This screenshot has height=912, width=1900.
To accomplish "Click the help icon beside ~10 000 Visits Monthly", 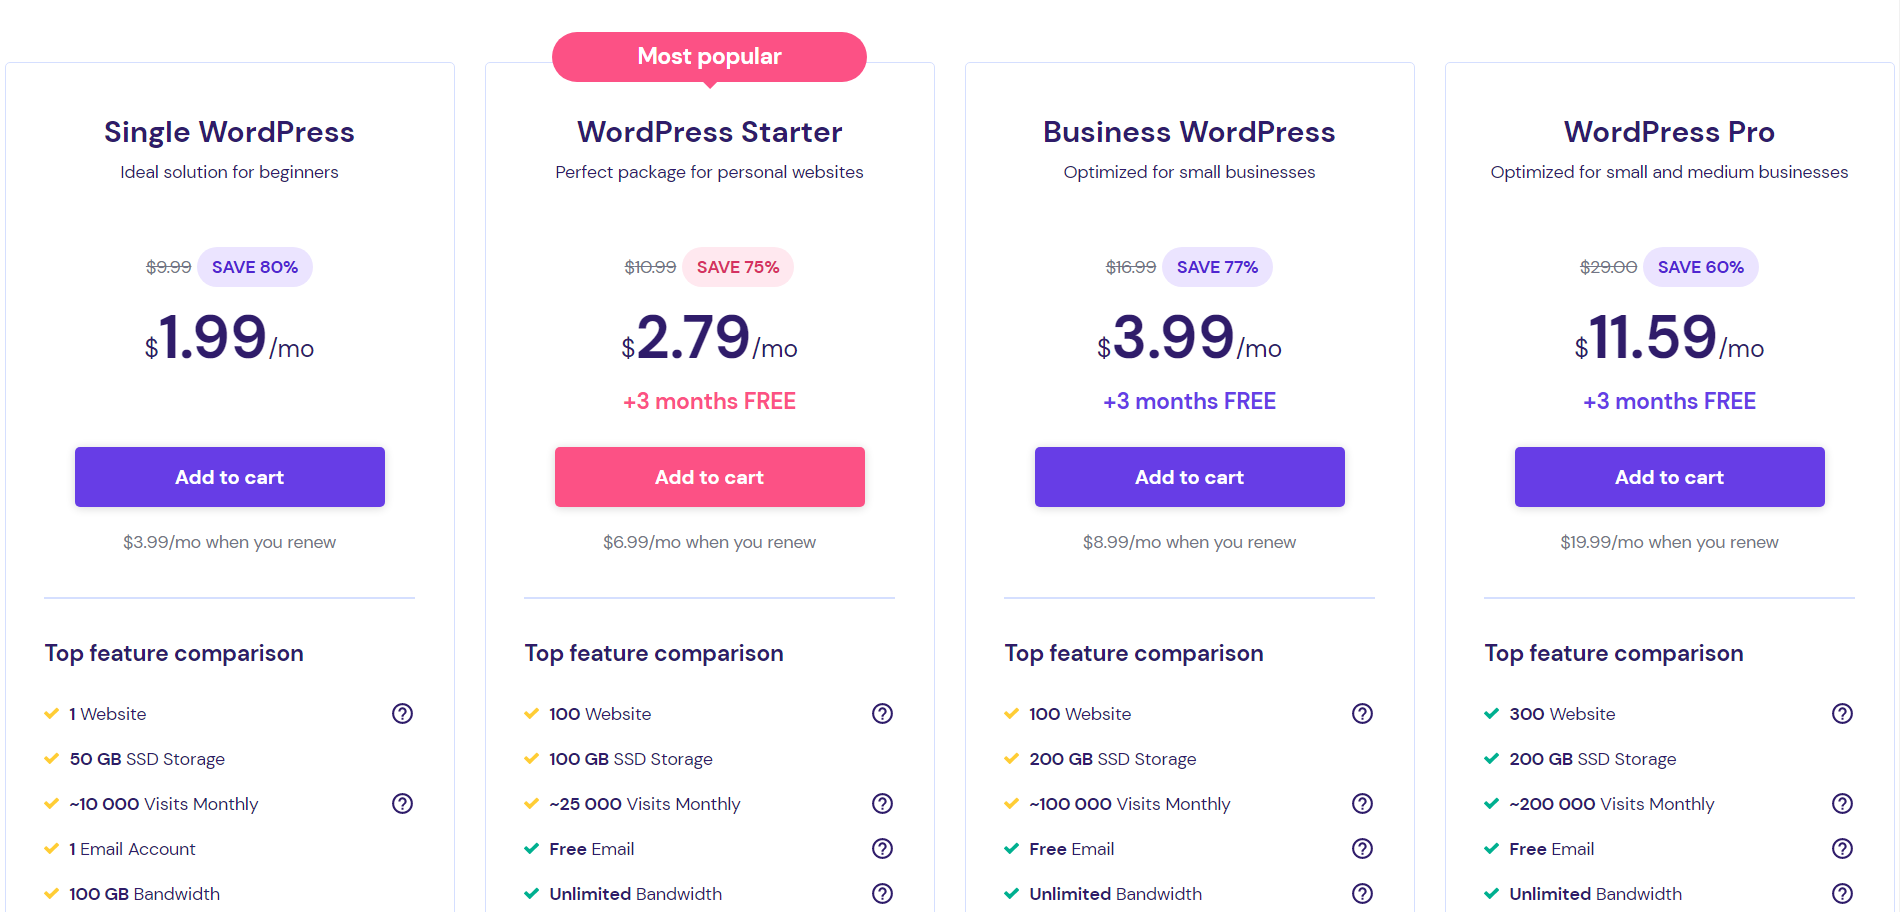I will [402, 803].
